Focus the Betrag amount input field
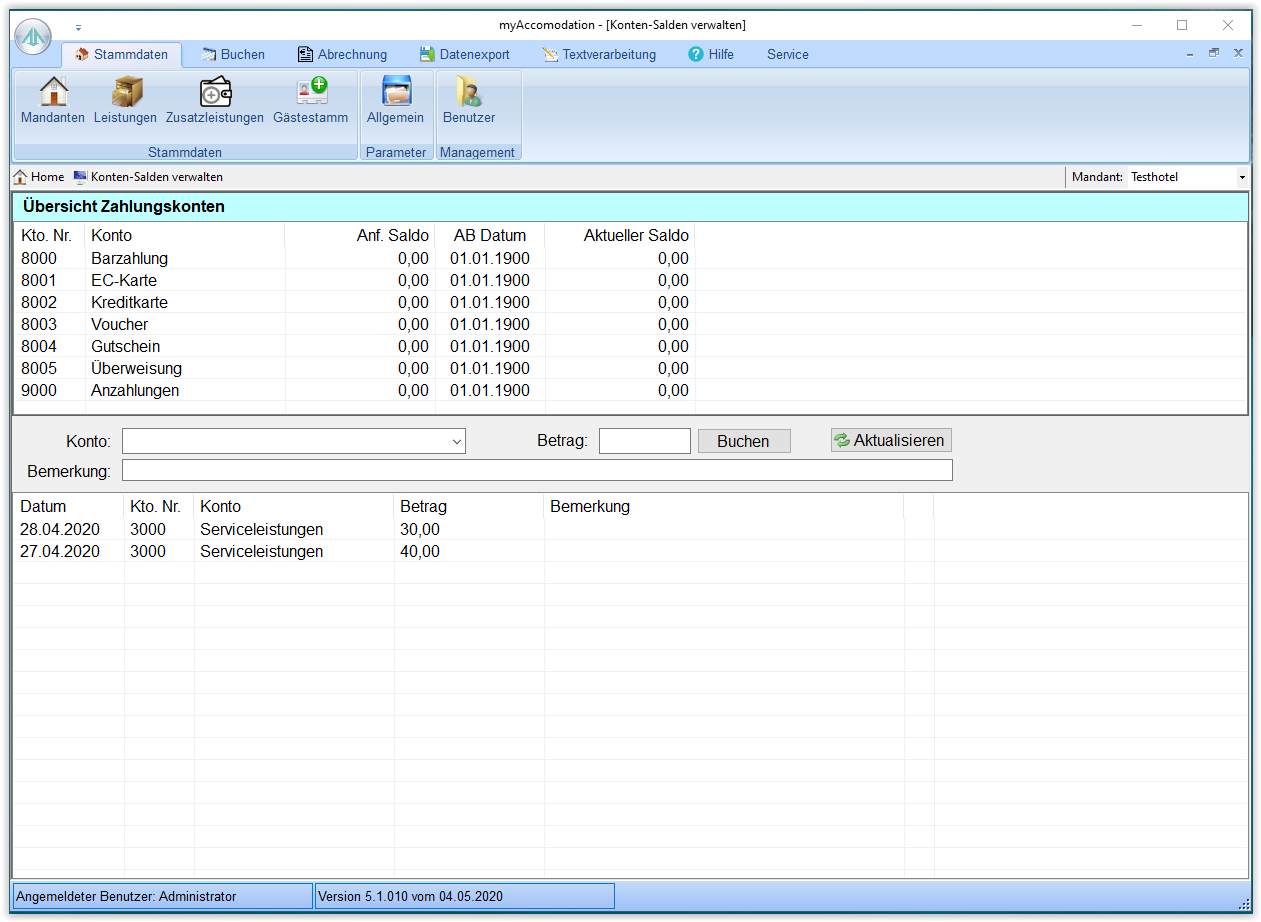The width and height of the screenshot is (1261, 922). click(x=644, y=441)
